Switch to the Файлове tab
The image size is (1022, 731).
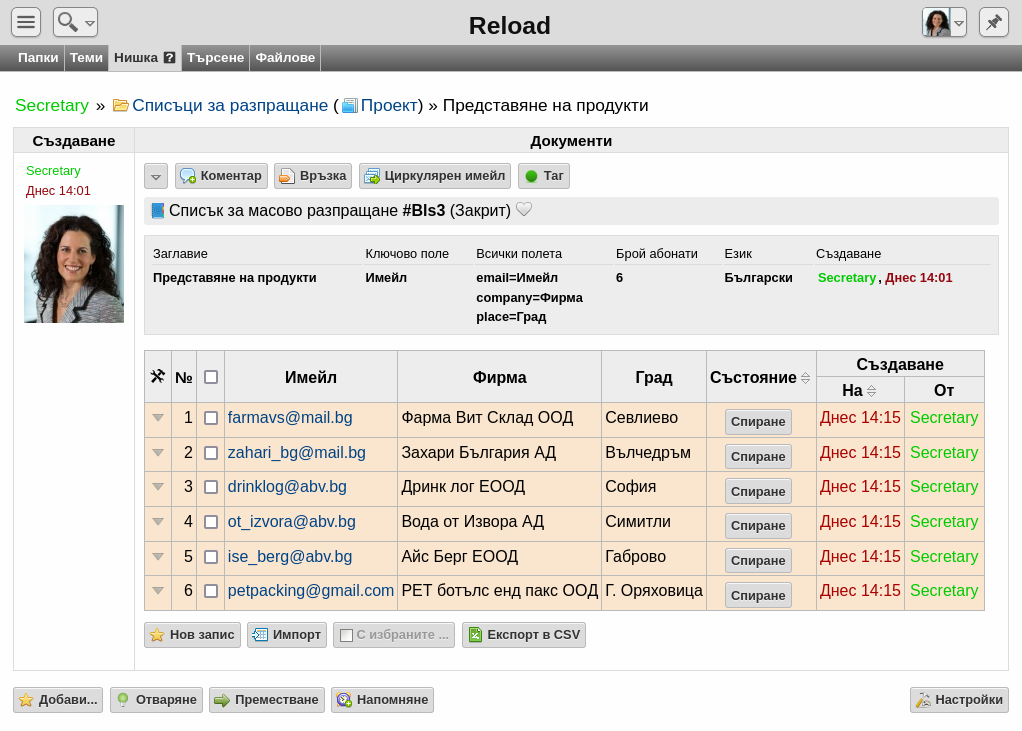pos(285,57)
